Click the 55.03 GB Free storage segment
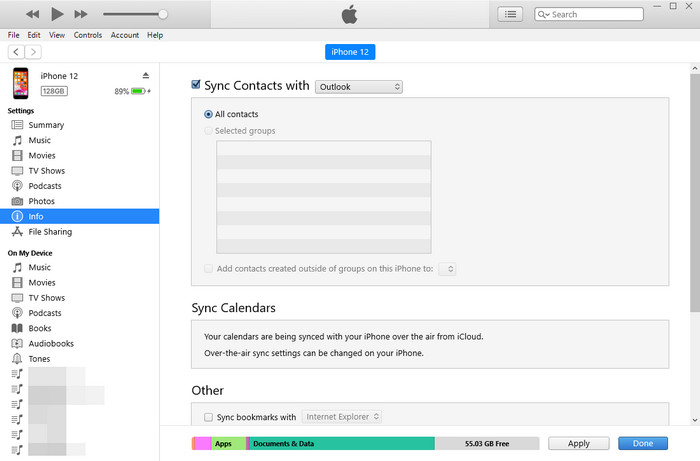700x461 pixels. click(487, 444)
